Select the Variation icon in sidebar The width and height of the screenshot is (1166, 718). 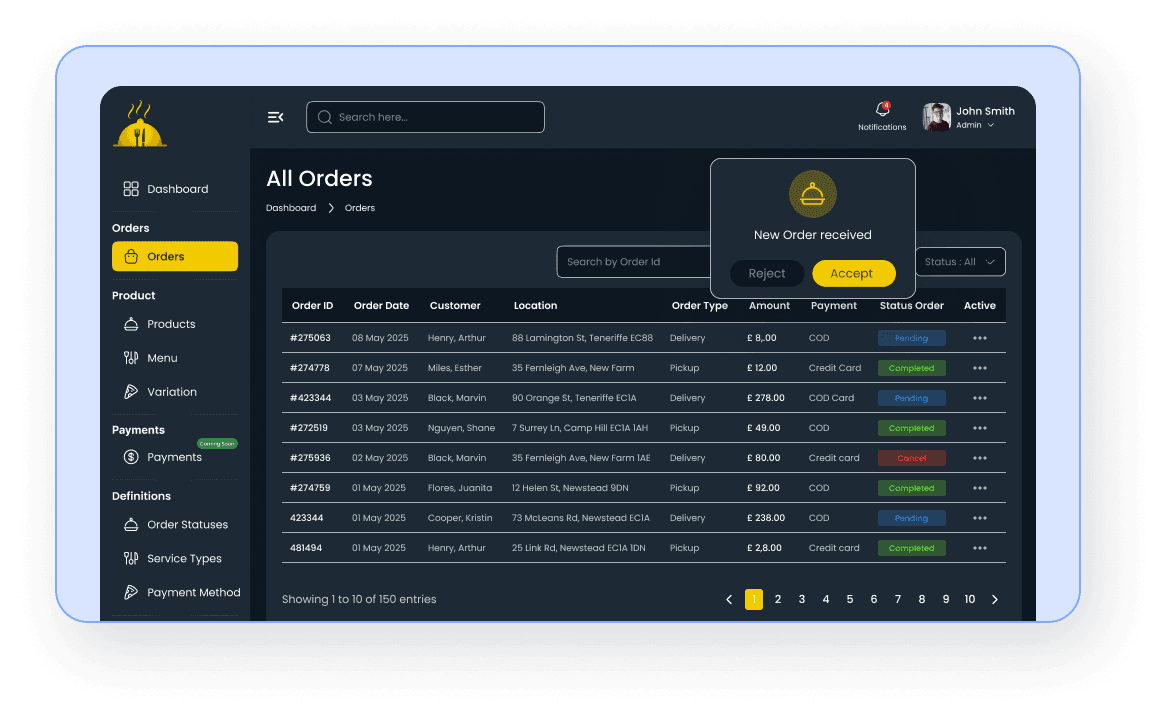point(131,391)
